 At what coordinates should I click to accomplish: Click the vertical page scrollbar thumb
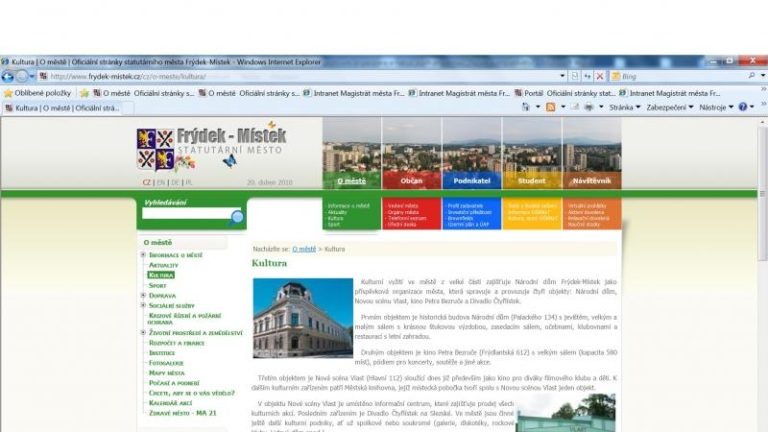[762, 193]
